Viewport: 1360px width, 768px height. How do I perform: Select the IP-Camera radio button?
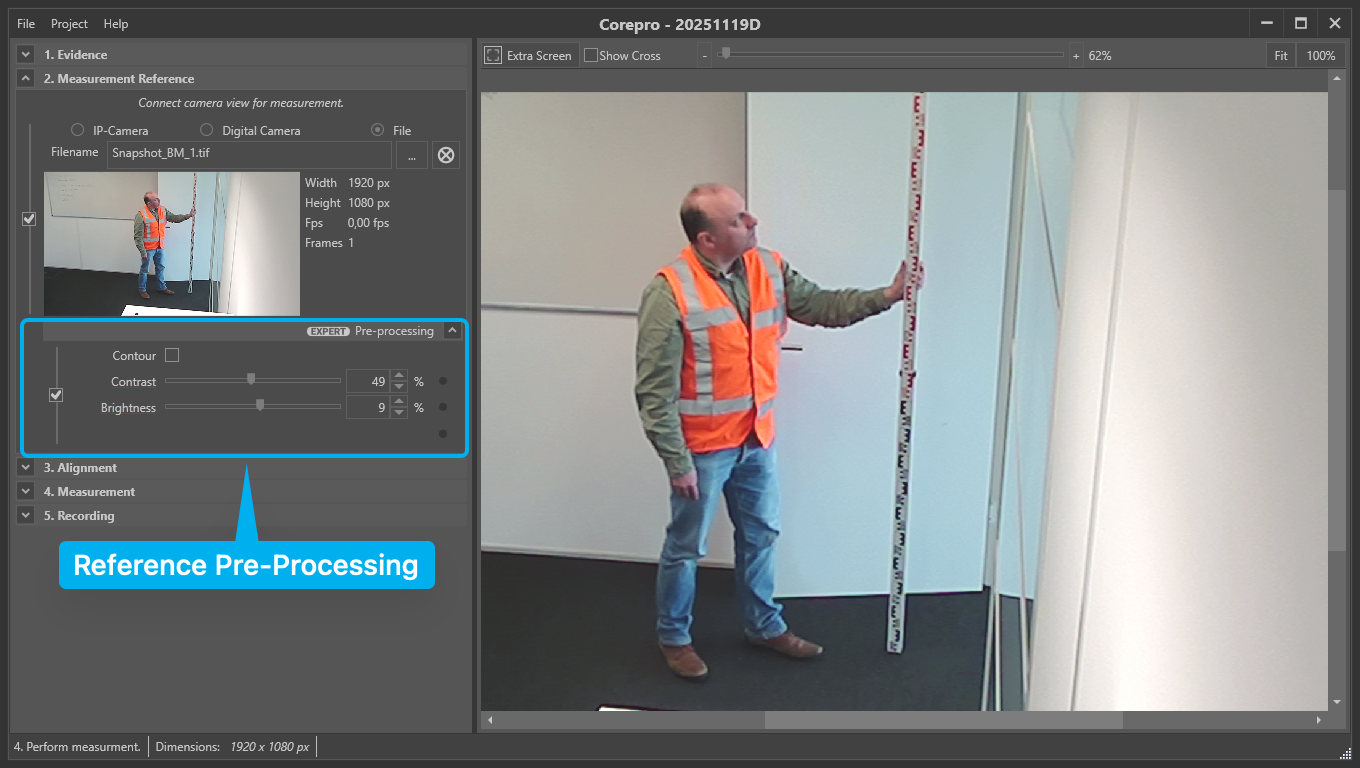77,130
